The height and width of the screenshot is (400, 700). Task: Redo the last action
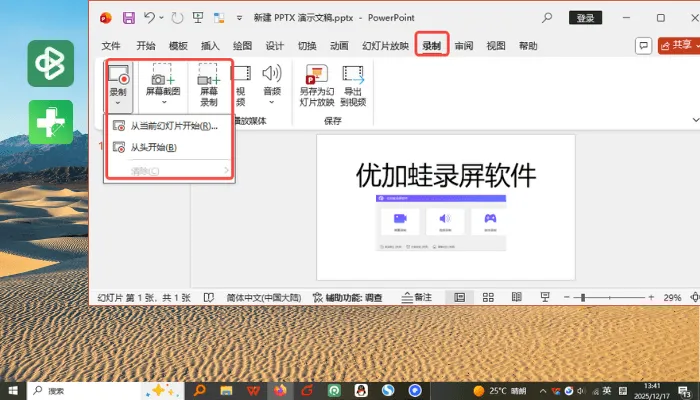(177, 18)
